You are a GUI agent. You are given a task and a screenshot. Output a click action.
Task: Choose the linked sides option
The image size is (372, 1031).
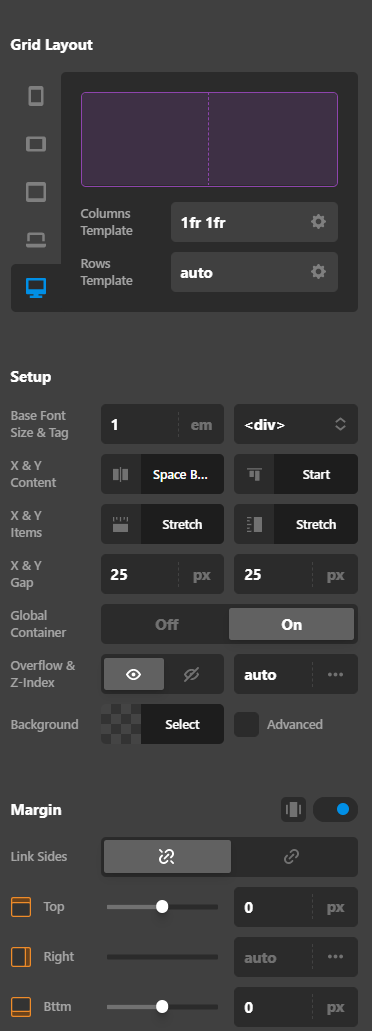[292, 857]
